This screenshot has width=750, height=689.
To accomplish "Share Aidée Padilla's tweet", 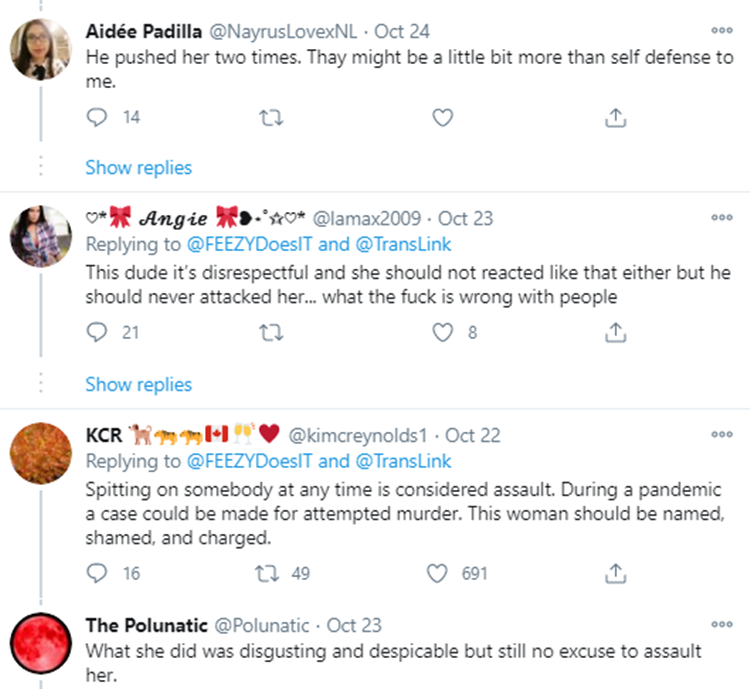I will click(616, 117).
